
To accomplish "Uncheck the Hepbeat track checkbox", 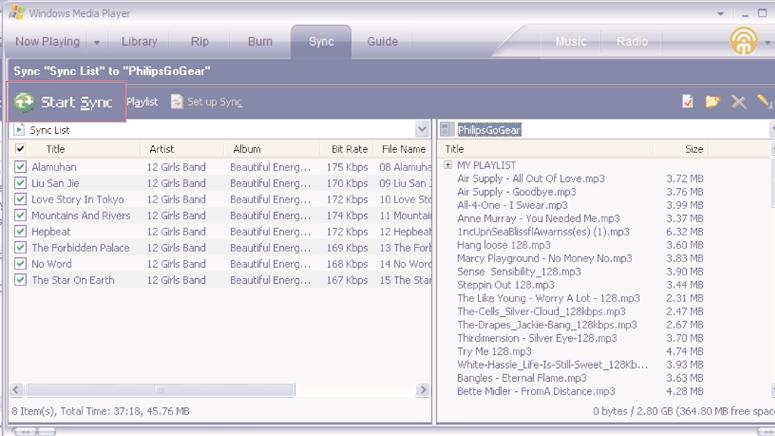I will click(20, 231).
